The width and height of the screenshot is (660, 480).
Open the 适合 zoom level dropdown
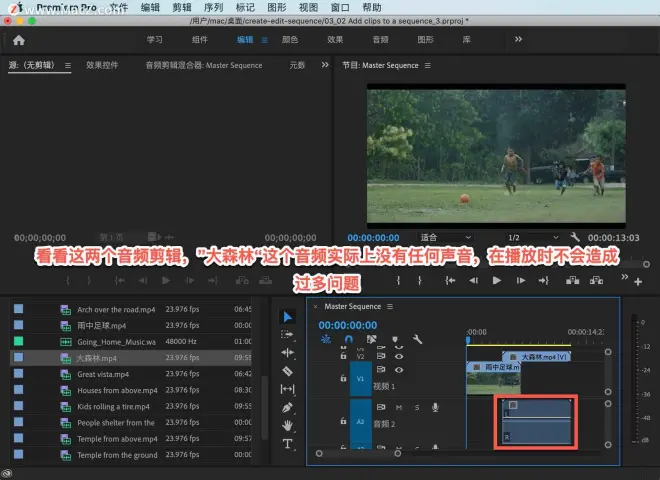tap(445, 237)
